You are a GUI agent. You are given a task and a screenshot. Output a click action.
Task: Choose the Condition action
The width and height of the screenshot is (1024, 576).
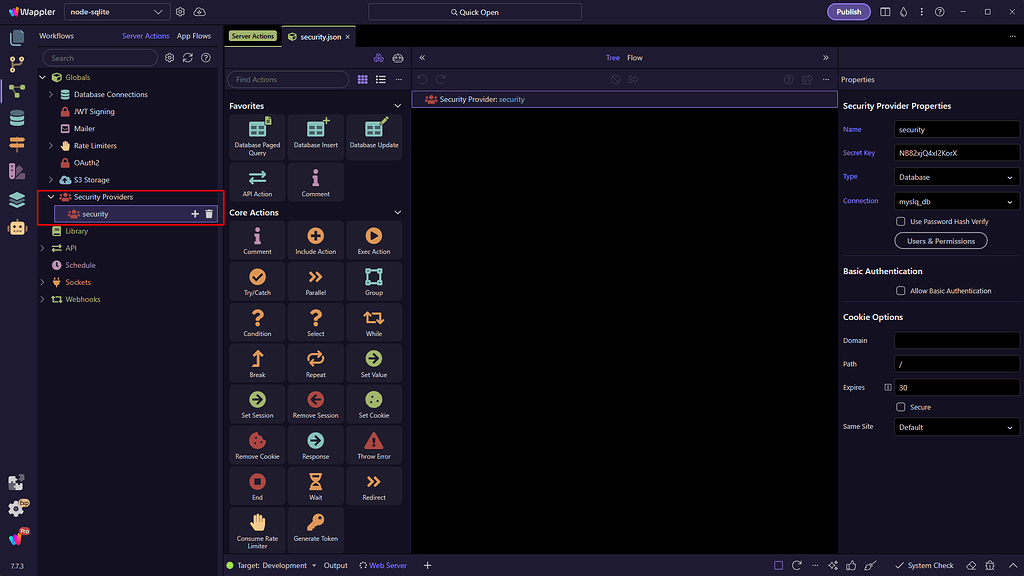(257, 323)
